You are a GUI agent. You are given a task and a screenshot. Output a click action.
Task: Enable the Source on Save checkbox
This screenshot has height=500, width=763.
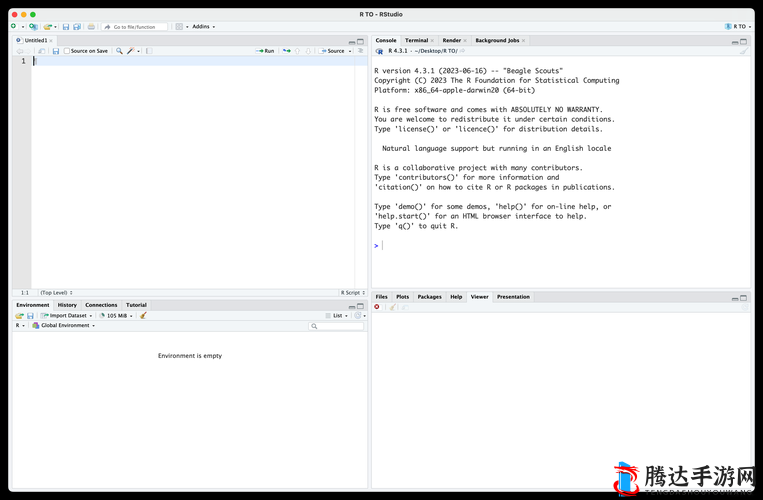pyautogui.click(x=67, y=51)
